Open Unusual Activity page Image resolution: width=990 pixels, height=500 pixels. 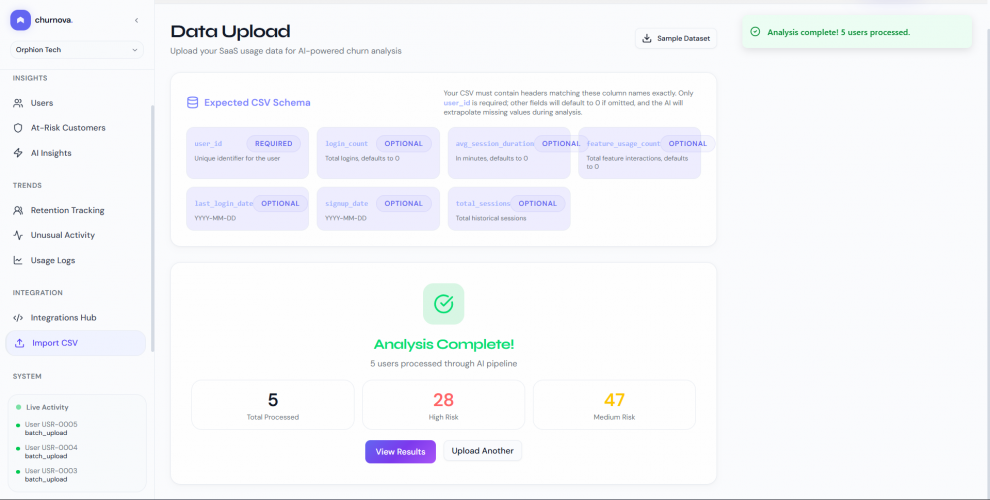(x=76, y=235)
